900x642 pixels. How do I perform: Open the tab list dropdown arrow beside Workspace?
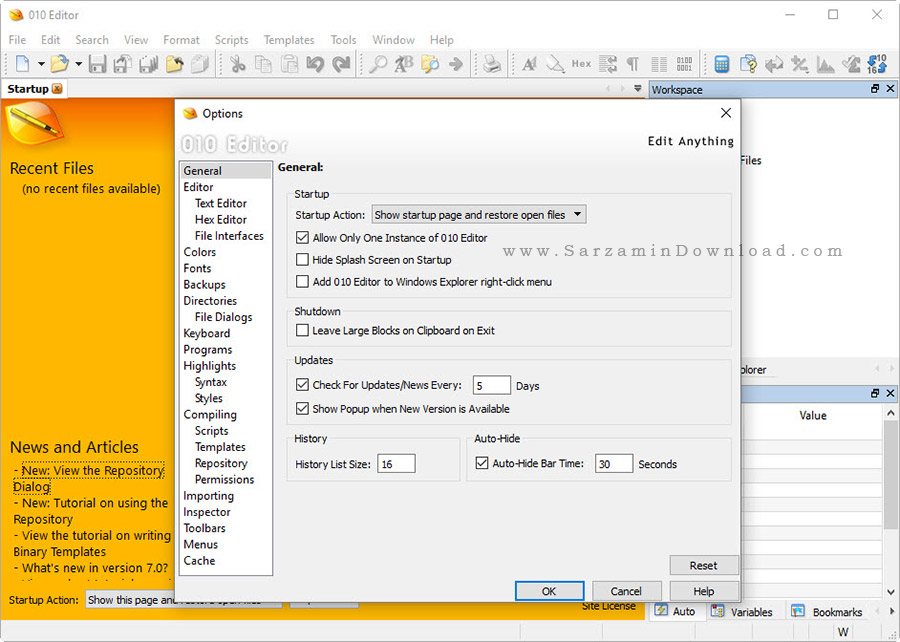click(x=638, y=89)
